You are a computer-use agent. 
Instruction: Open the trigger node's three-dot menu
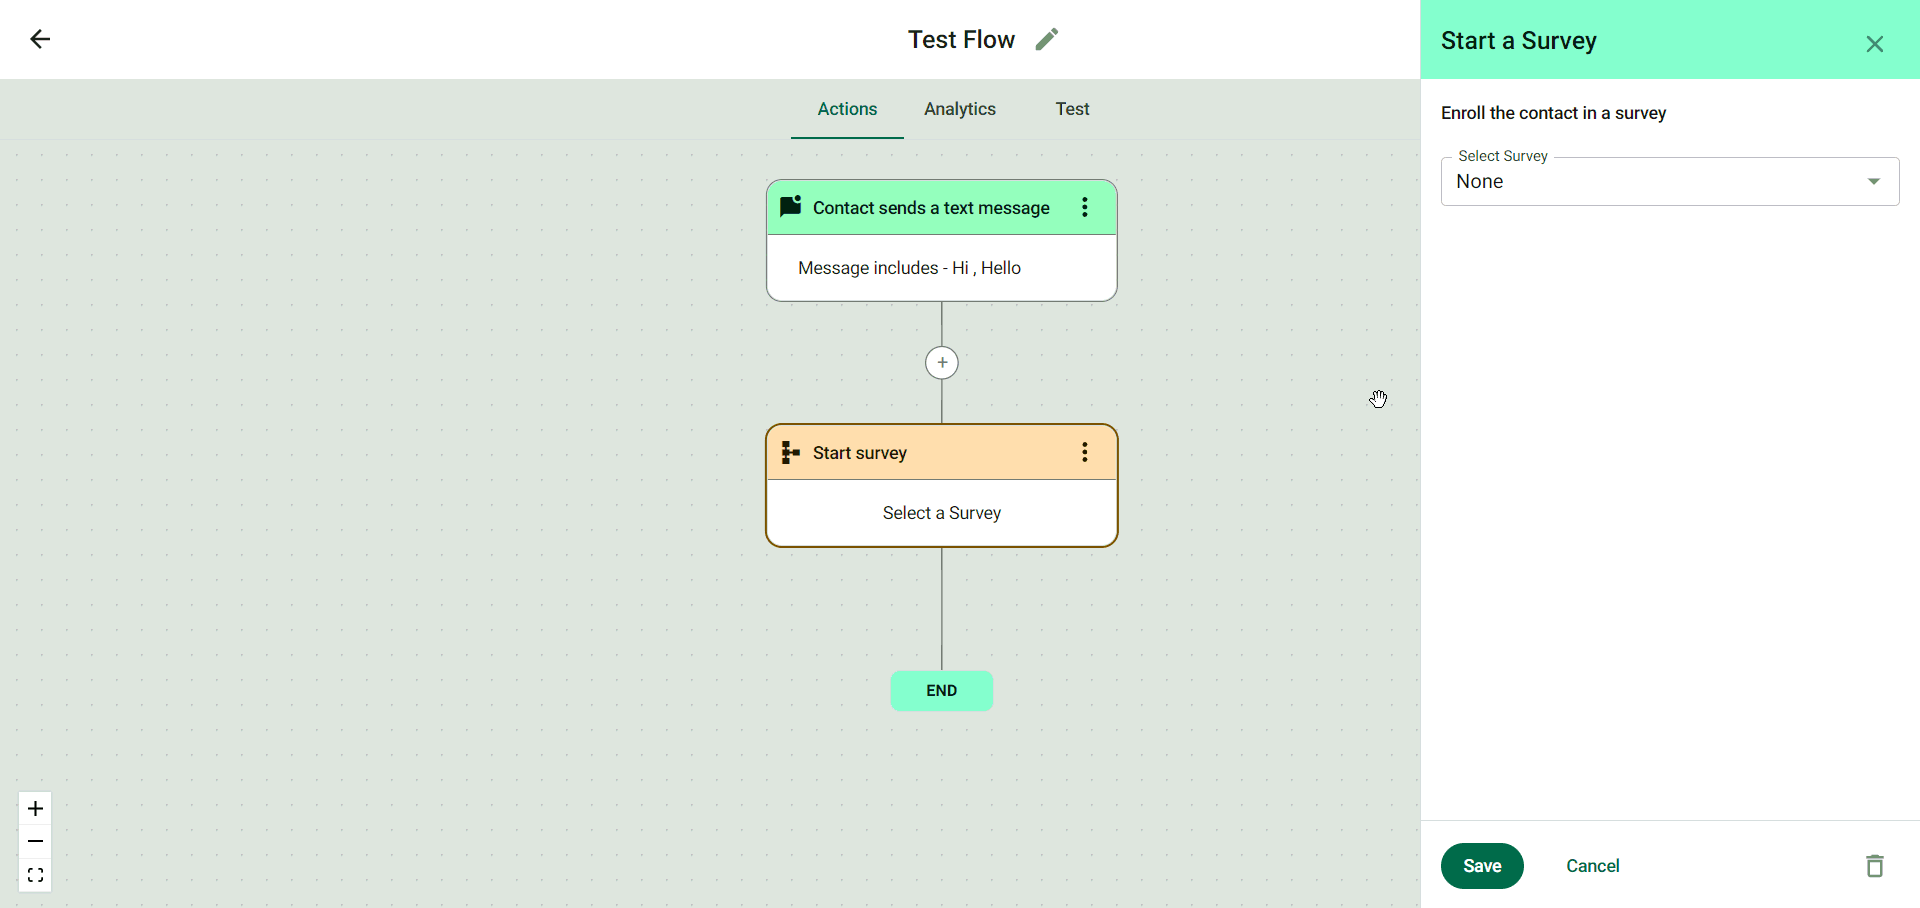click(1084, 207)
